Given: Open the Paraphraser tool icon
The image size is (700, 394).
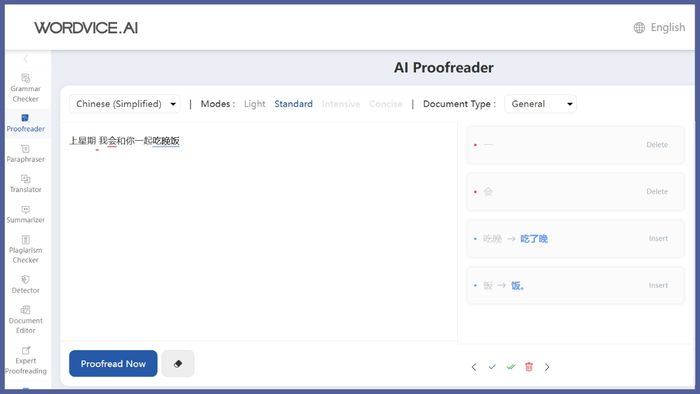Looking at the screenshot, I should pos(25,149).
